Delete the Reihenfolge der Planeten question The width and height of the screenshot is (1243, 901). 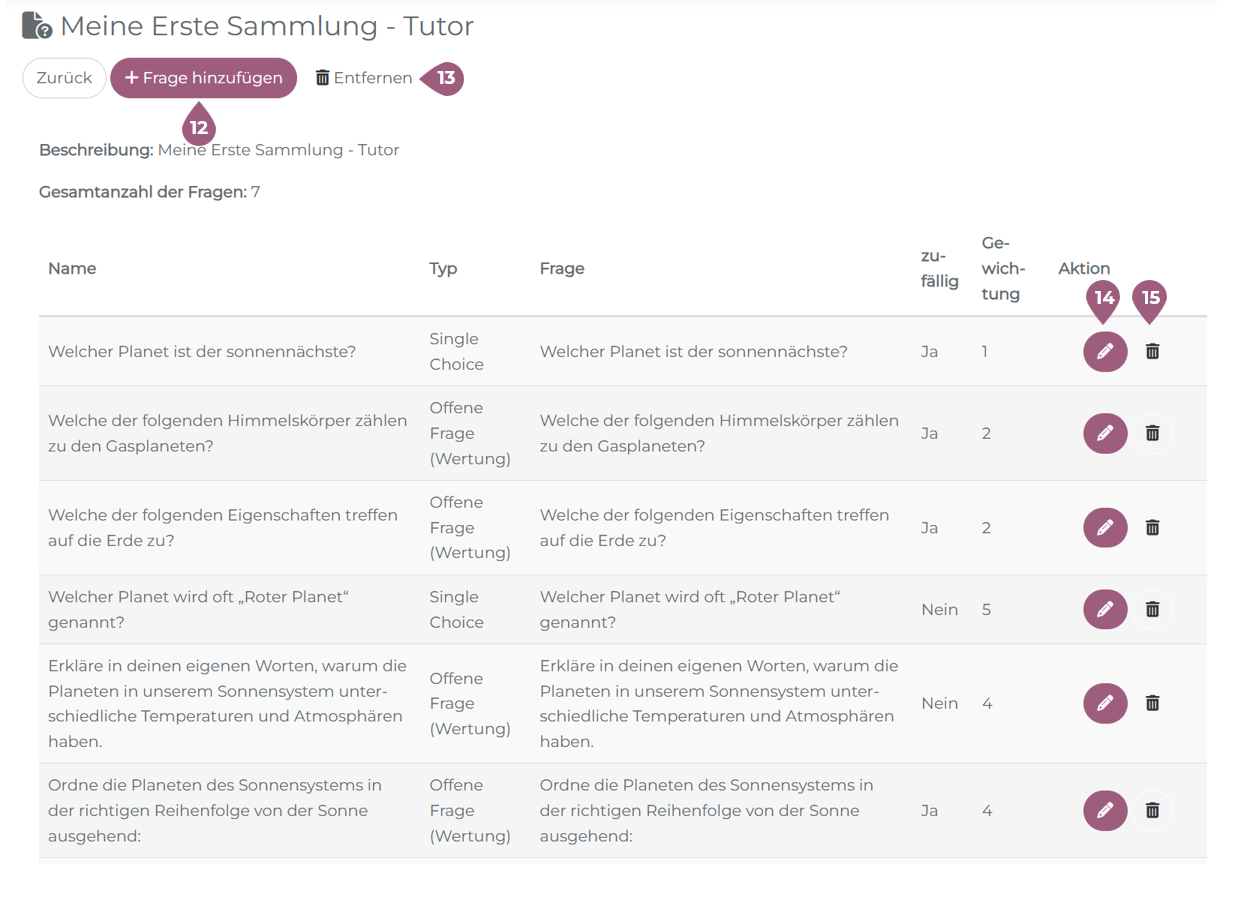pyautogui.click(x=1152, y=810)
